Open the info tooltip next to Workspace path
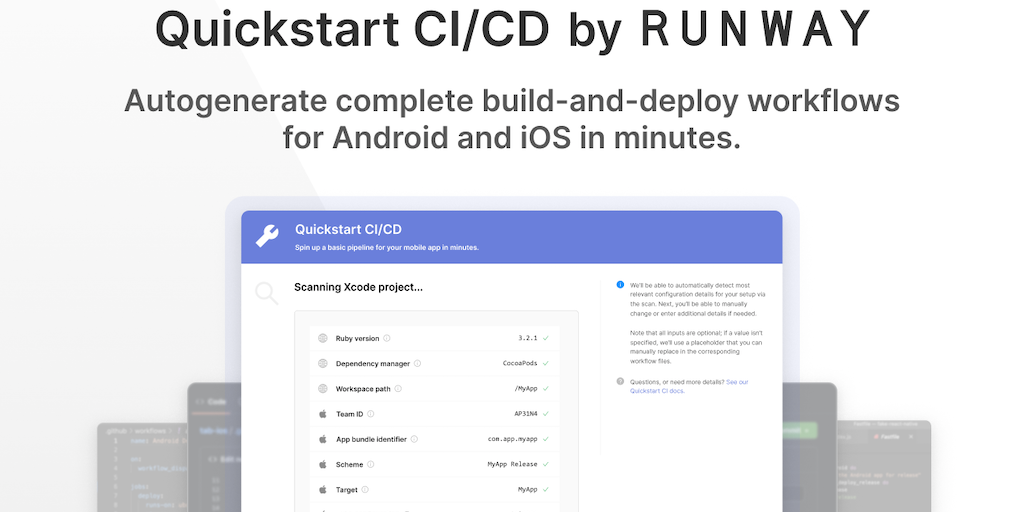This screenshot has height=512, width=1024. (398, 389)
